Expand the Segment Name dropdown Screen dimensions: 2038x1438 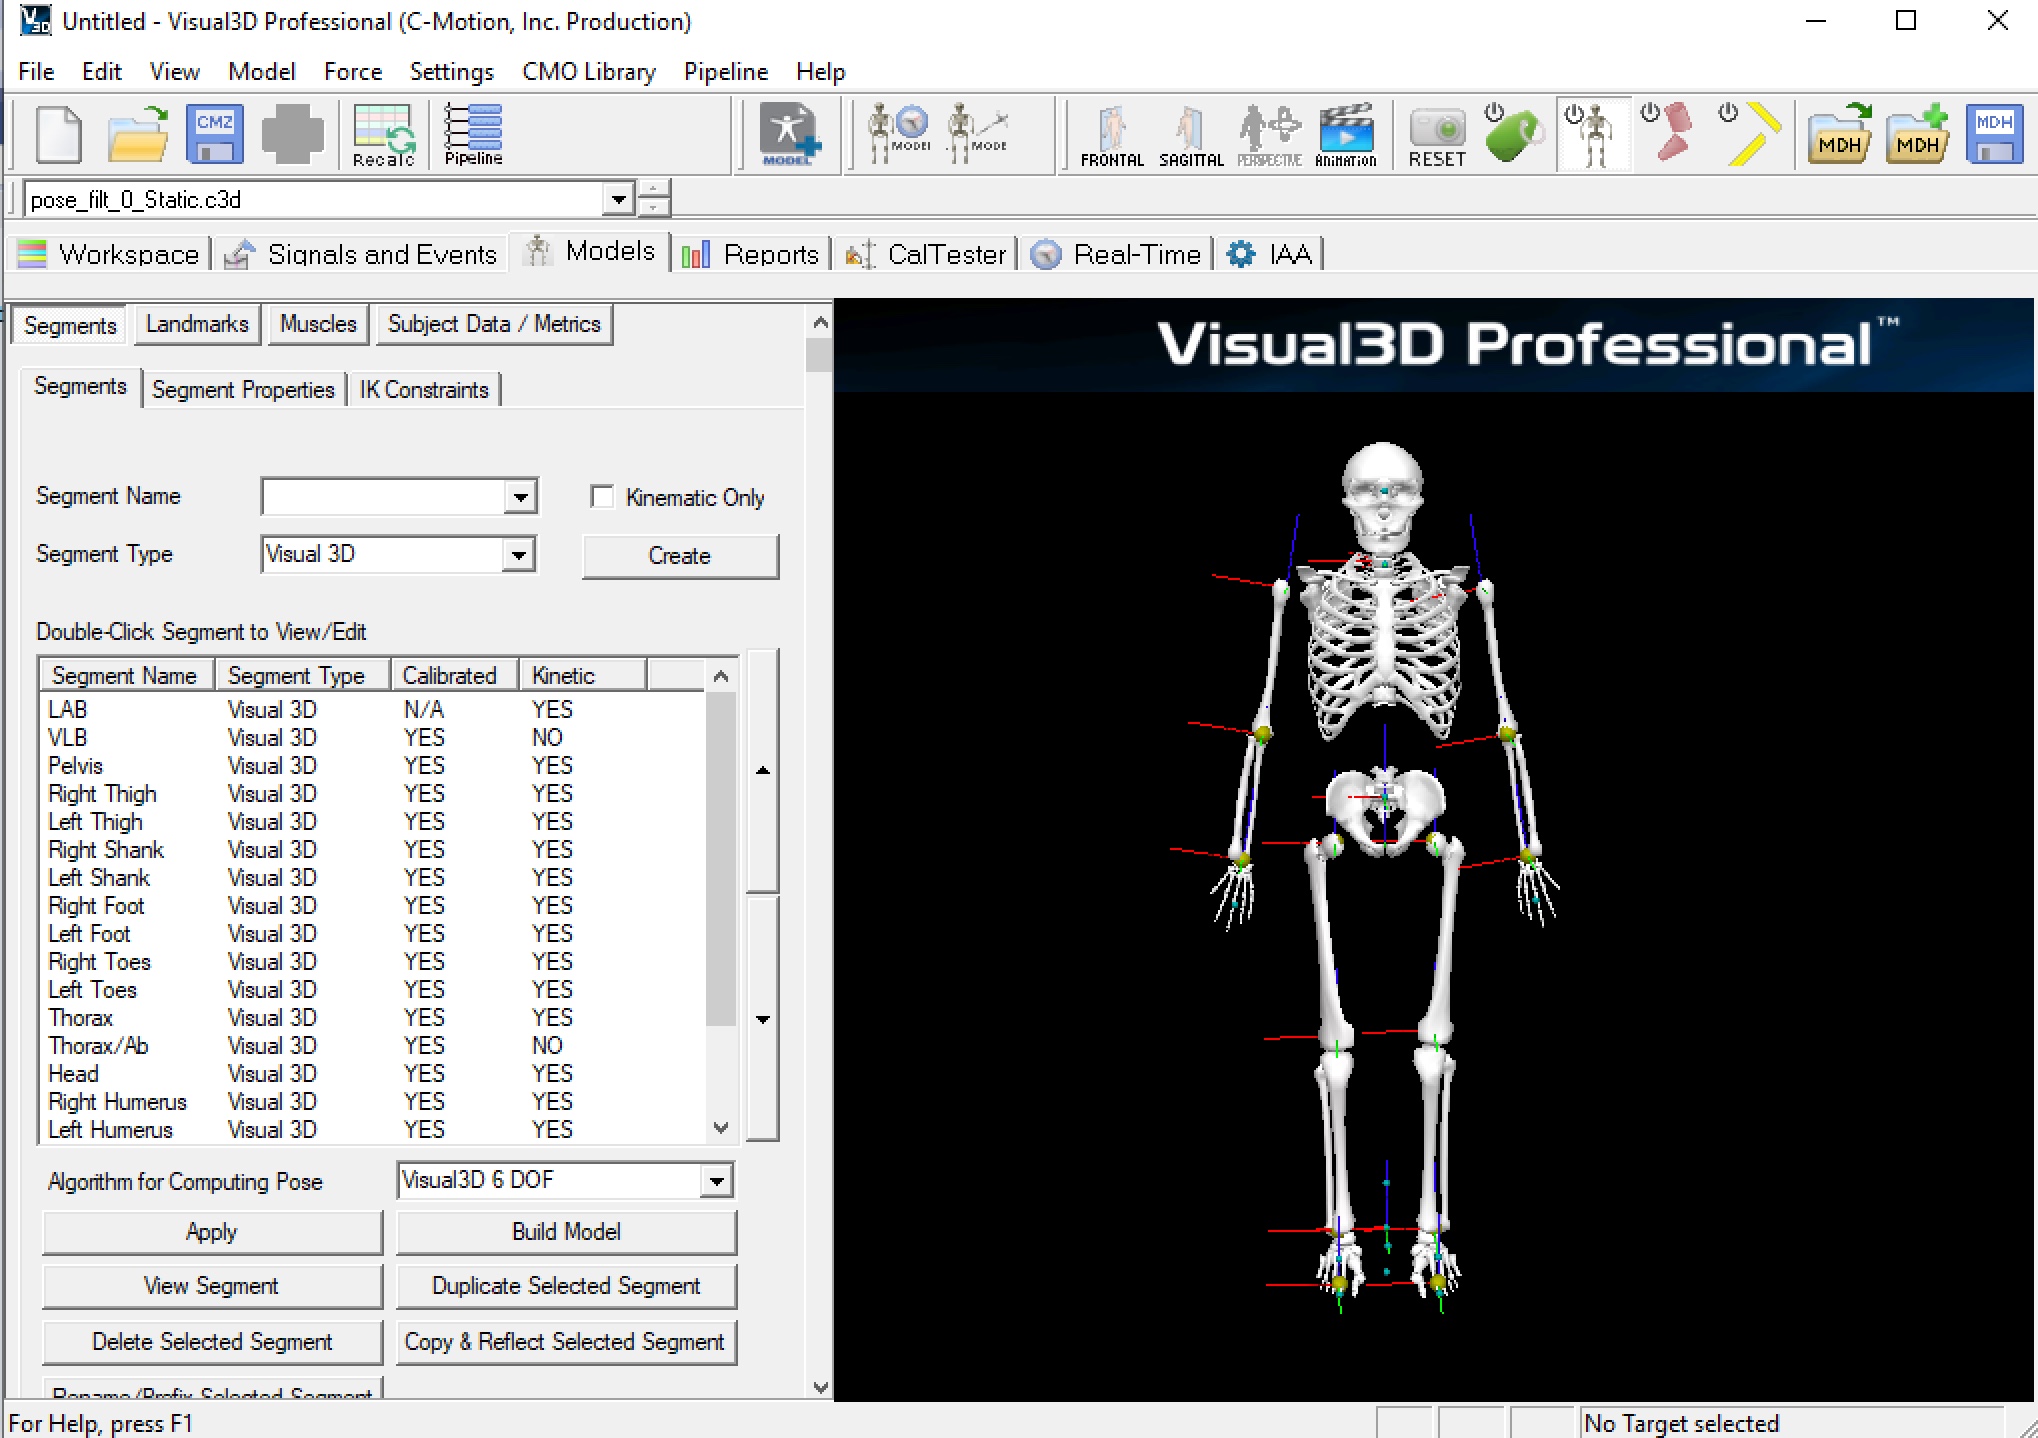(x=520, y=497)
